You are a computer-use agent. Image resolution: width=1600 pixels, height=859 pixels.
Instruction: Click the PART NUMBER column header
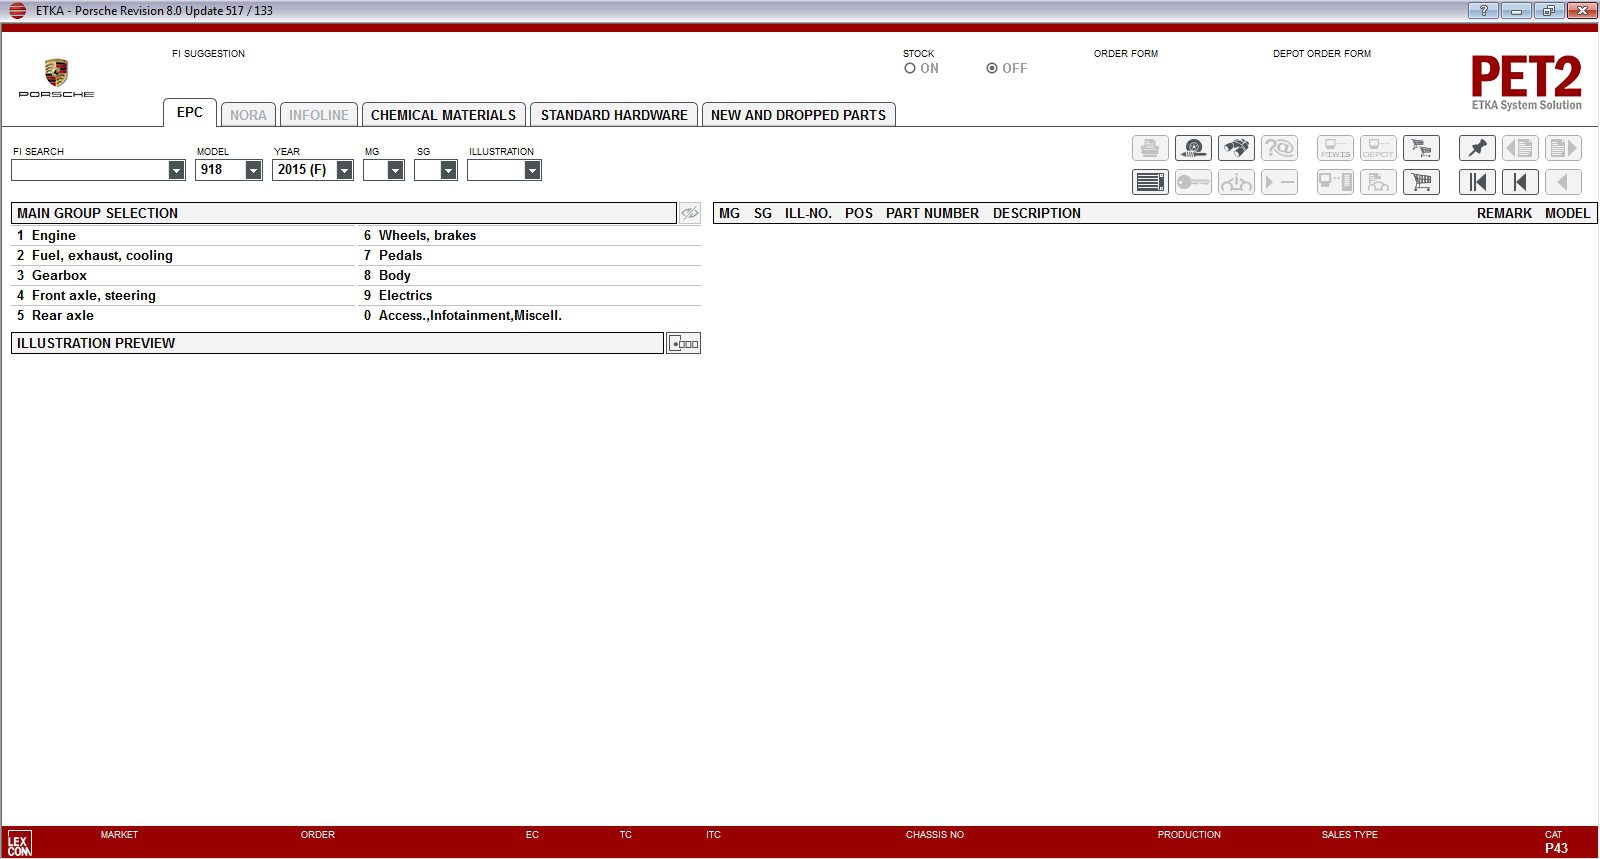pyautogui.click(x=932, y=214)
